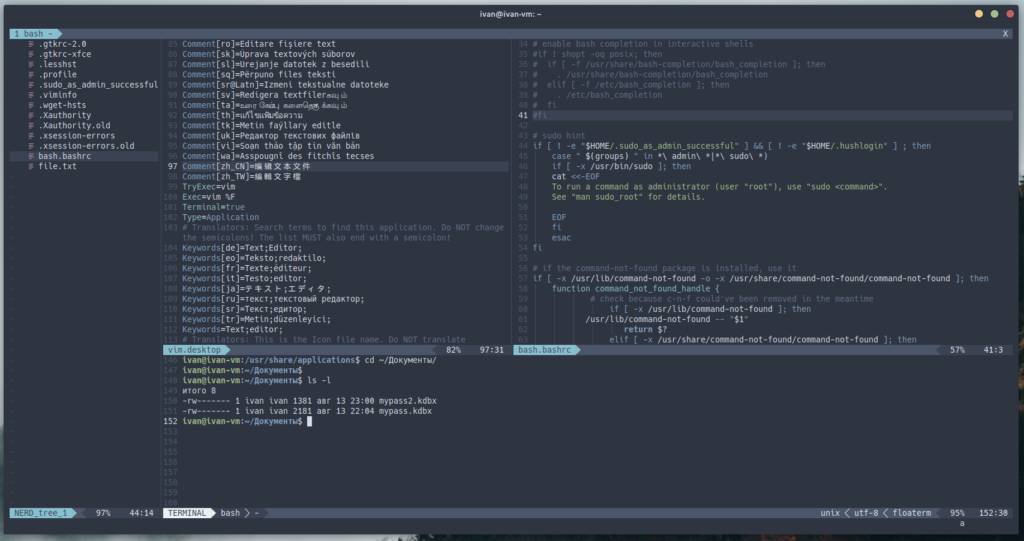The height and width of the screenshot is (541, 1024).
Task: Click the file icon beside .profile
Action: click(x=31, y=74)
